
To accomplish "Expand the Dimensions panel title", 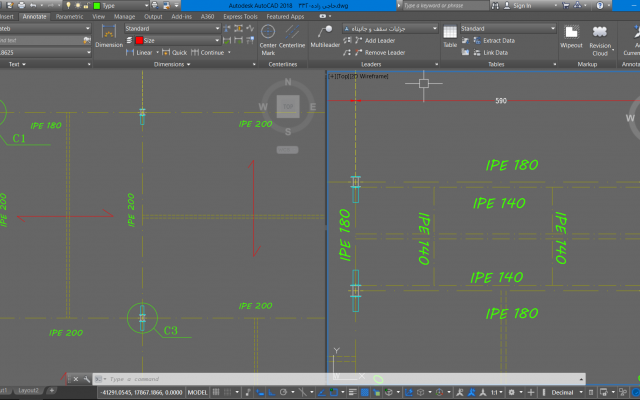I will tap(172, 64).
